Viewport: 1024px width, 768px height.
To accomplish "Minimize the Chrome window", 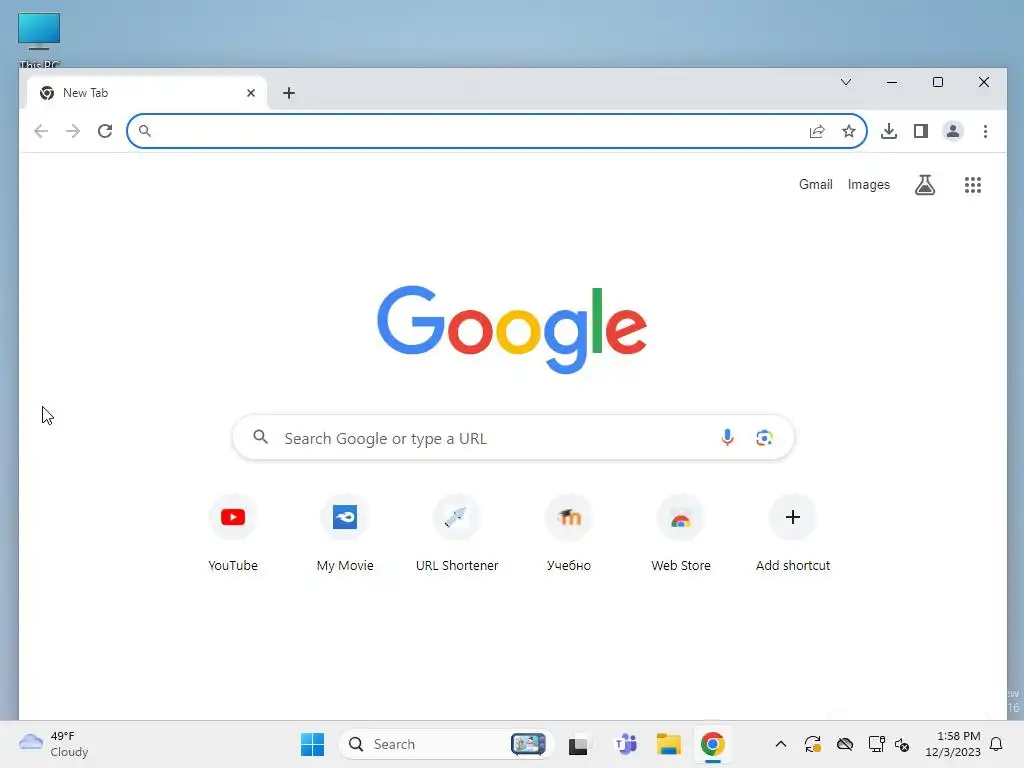I will [891, 82].
